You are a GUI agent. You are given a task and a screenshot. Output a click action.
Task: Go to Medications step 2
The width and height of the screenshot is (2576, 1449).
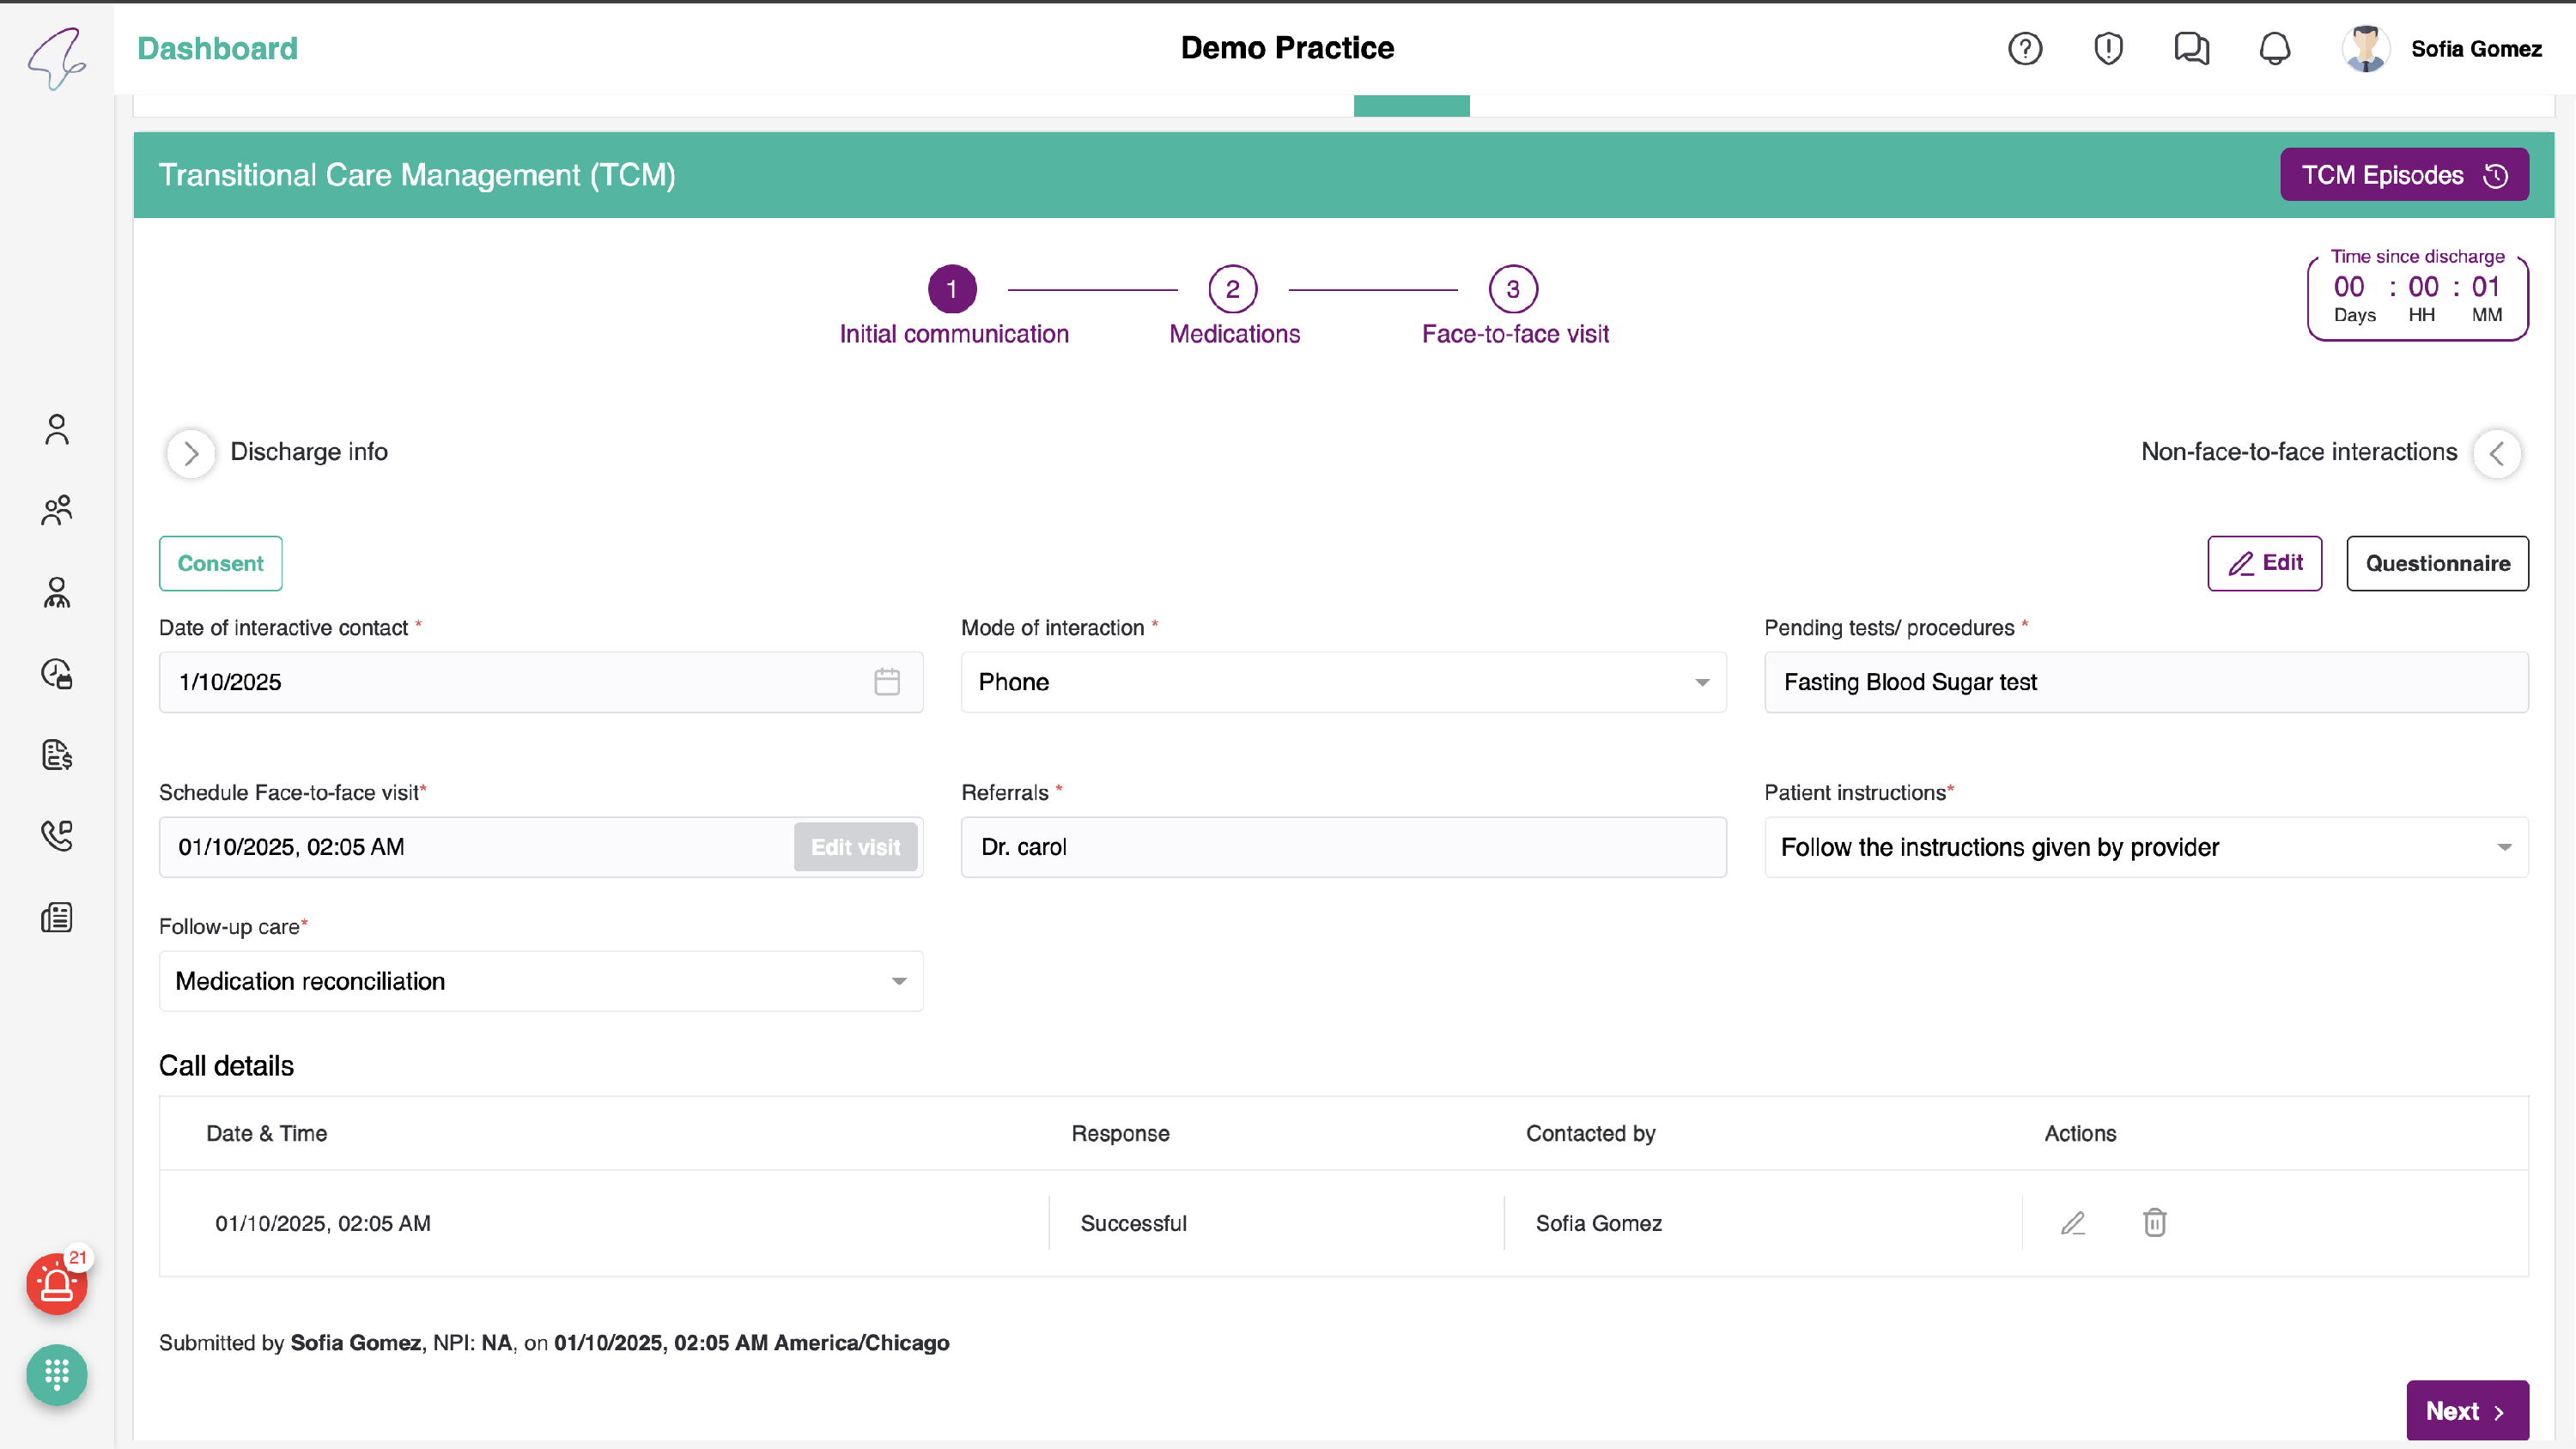click(x=1232, y=290)
